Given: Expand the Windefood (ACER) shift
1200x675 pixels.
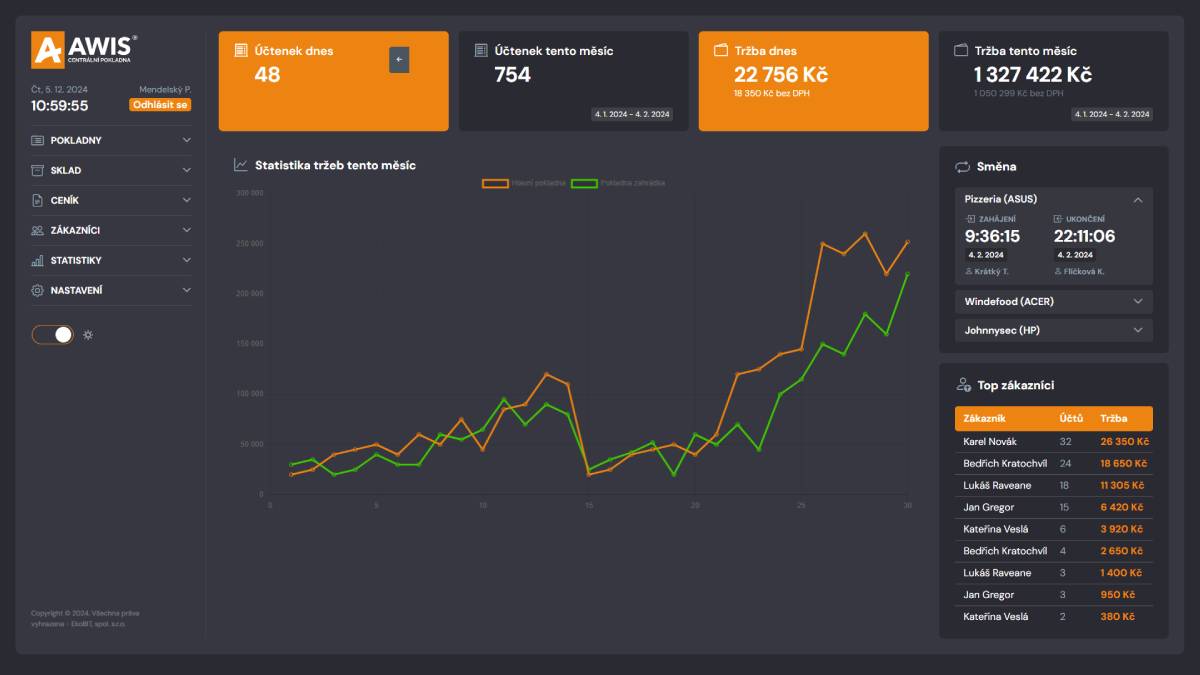Looking at the screenshot, I should coord(1053,301).
